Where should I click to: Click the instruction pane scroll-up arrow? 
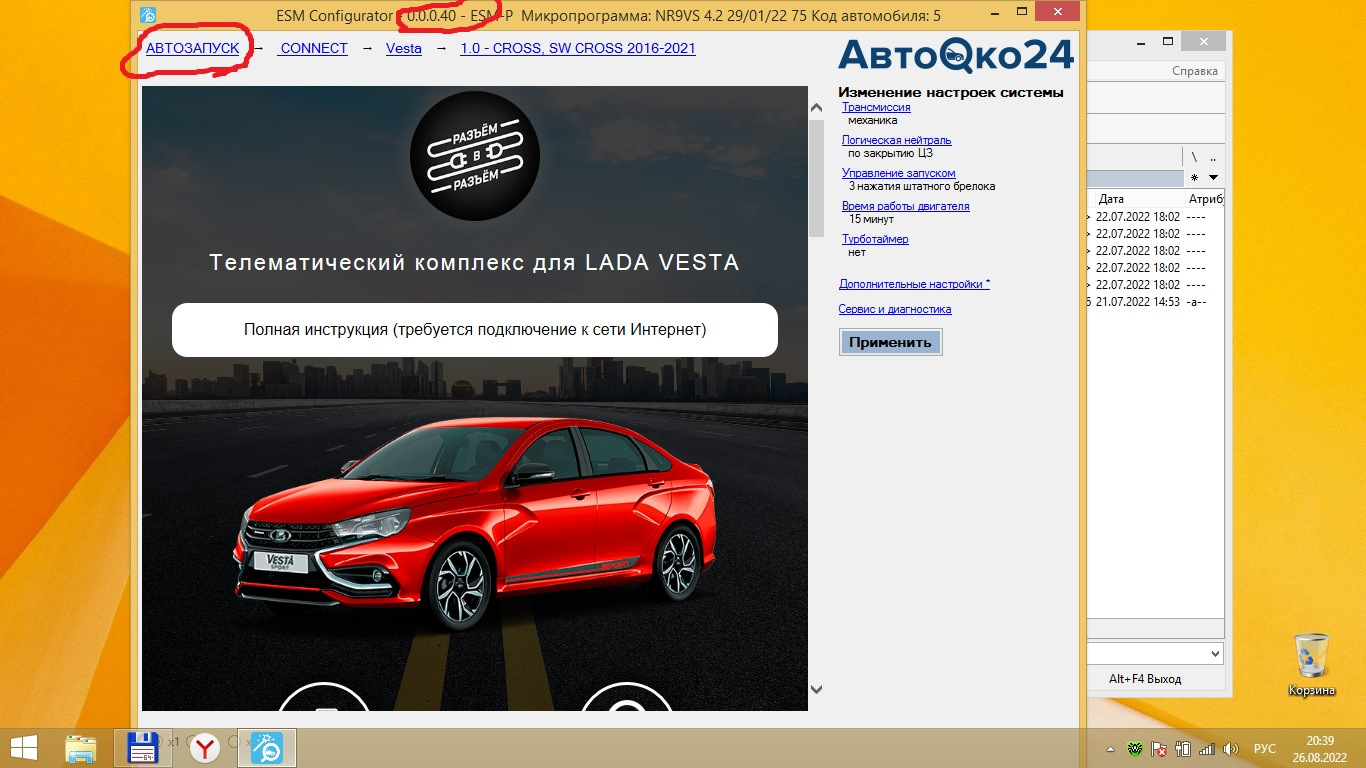[815, 107]
